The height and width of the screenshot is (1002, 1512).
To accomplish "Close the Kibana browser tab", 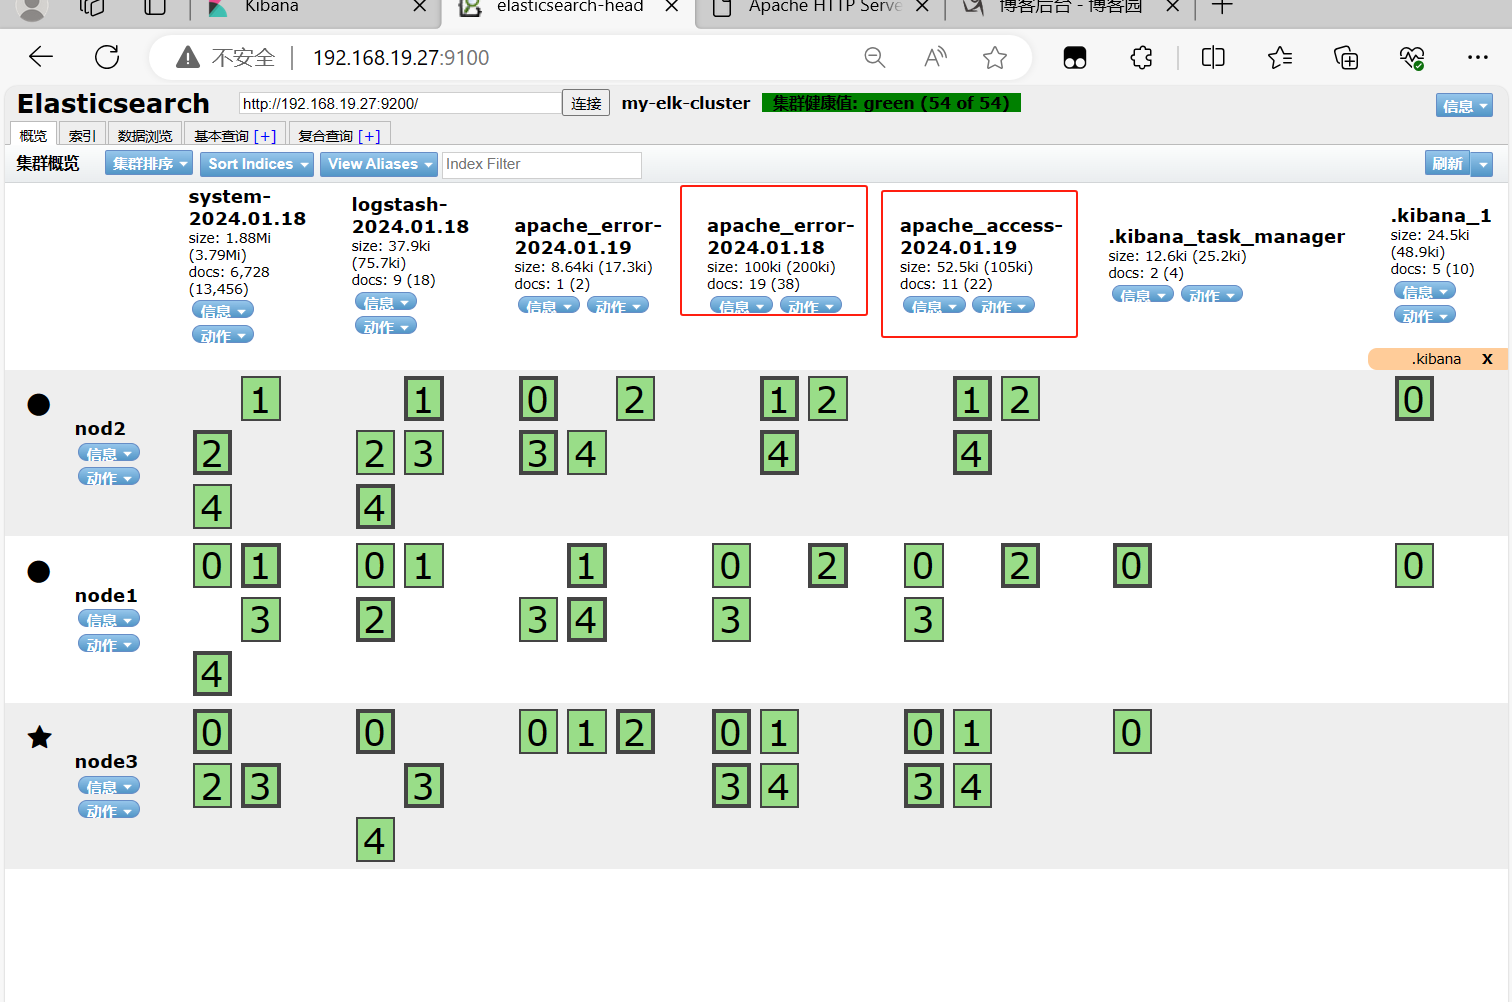I will 420,7.
